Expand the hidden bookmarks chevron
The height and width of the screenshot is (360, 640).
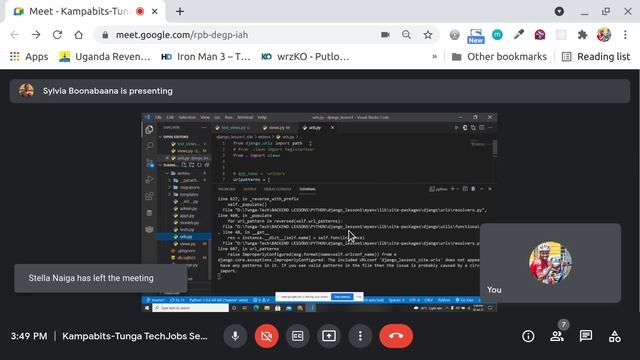434,56
